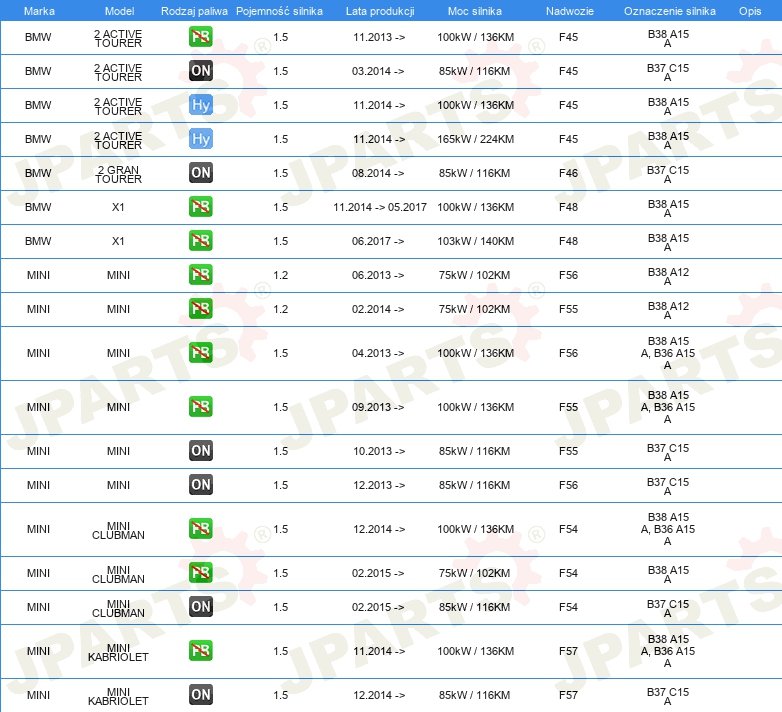Click the Nadwozie column header
Image resolution: width=782 pixels, height=712 pixels.
click(x=570, y=11)
